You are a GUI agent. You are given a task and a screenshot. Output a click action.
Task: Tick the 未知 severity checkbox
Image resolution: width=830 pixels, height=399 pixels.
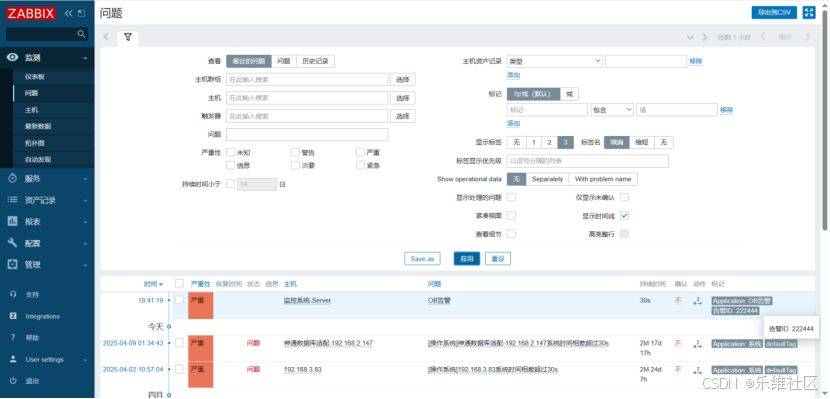[x=230, y=152]
